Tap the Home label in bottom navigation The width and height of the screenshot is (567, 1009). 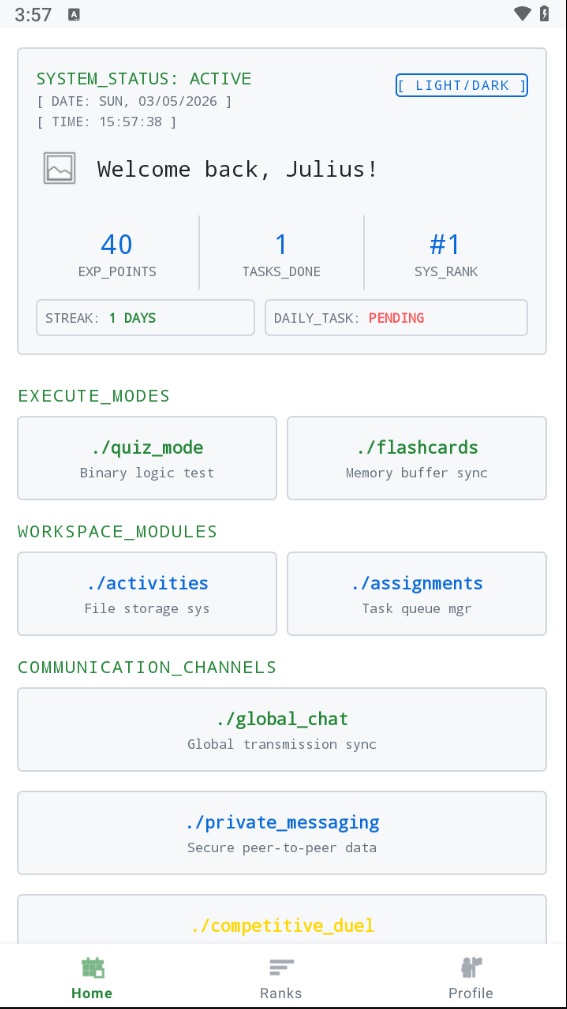92,993
